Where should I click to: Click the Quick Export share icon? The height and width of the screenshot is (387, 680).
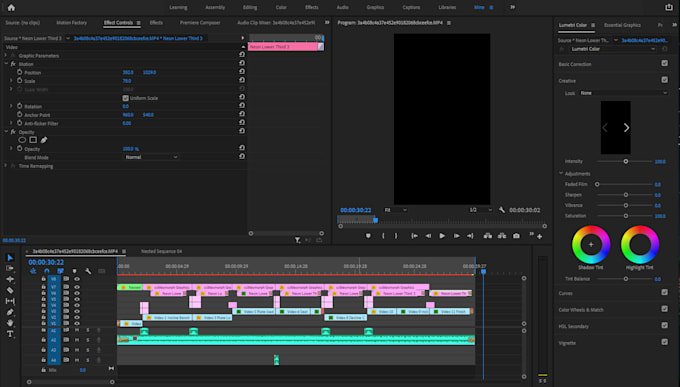click(x=669, y=7)
